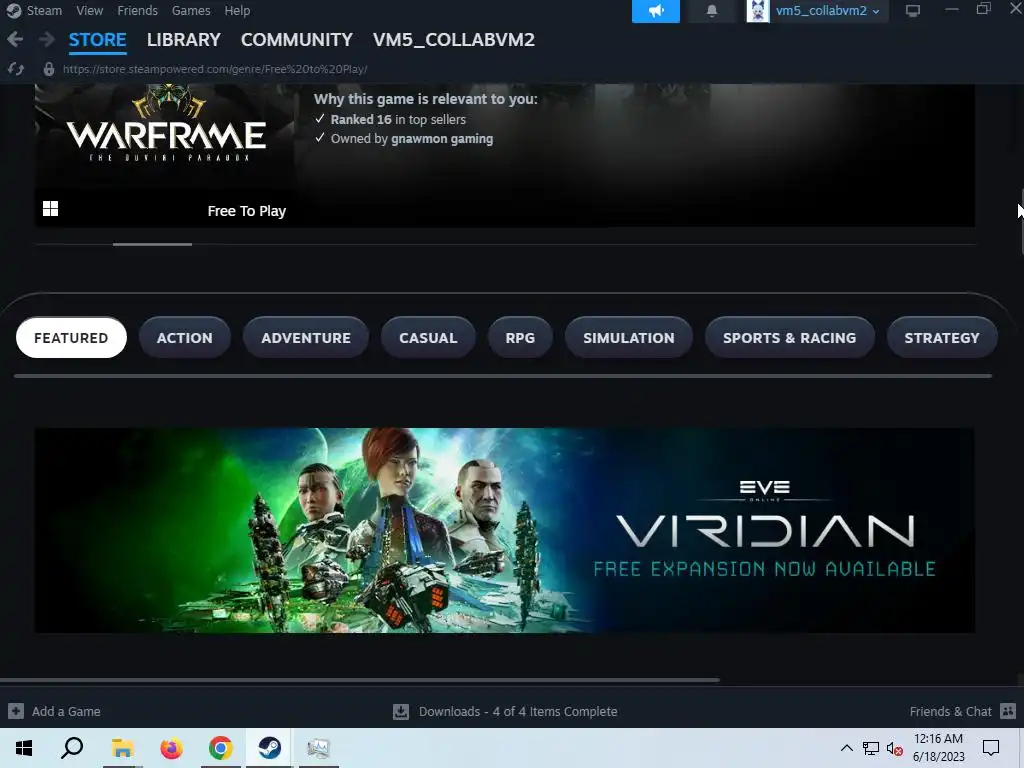
Task: Show hidden system tray icons
Action: (x=846, y=748)
